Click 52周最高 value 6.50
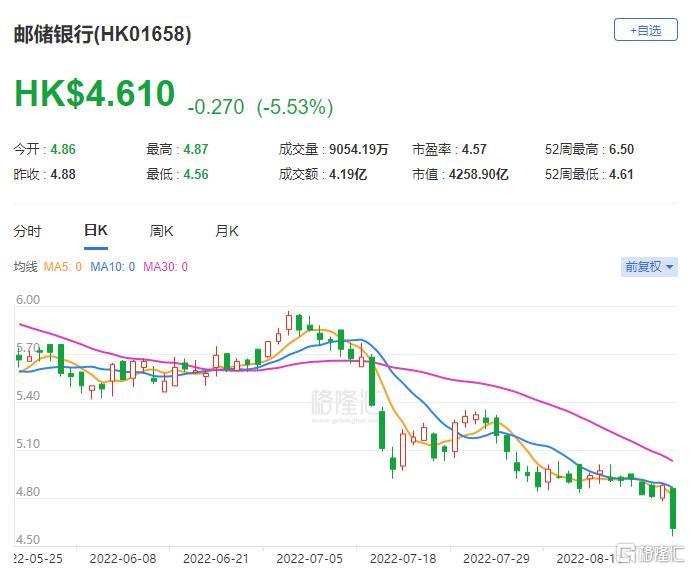Viewport: 691px width, 570px height. pos(621,149)
